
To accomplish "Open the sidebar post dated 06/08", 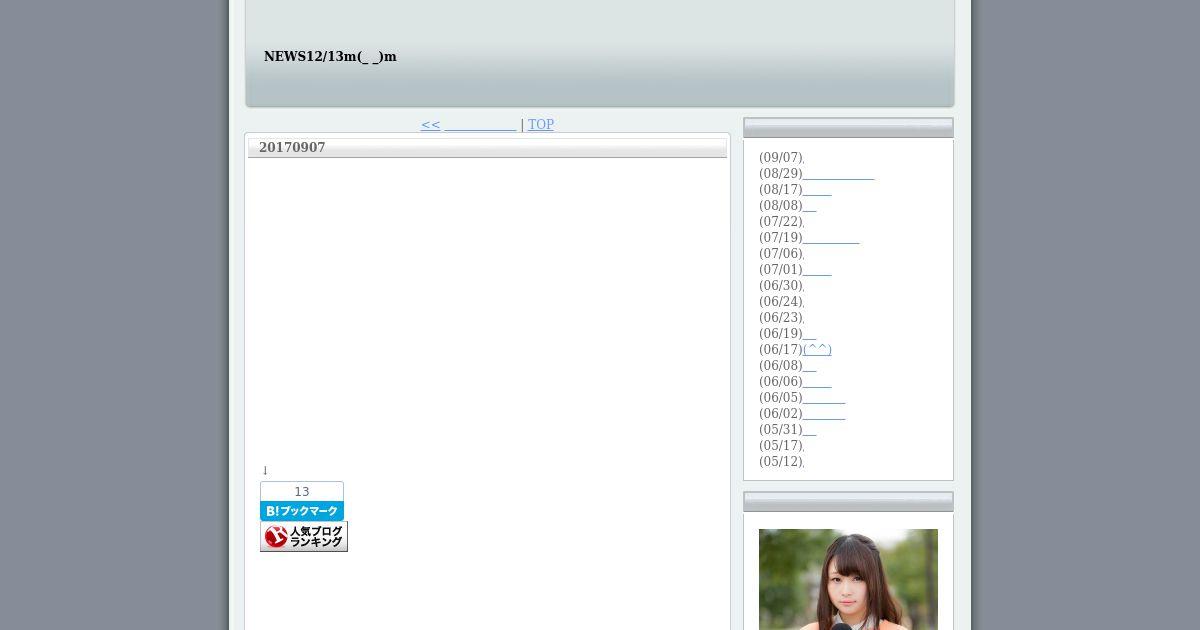I will pyautogui.click(x=810, y=366).
